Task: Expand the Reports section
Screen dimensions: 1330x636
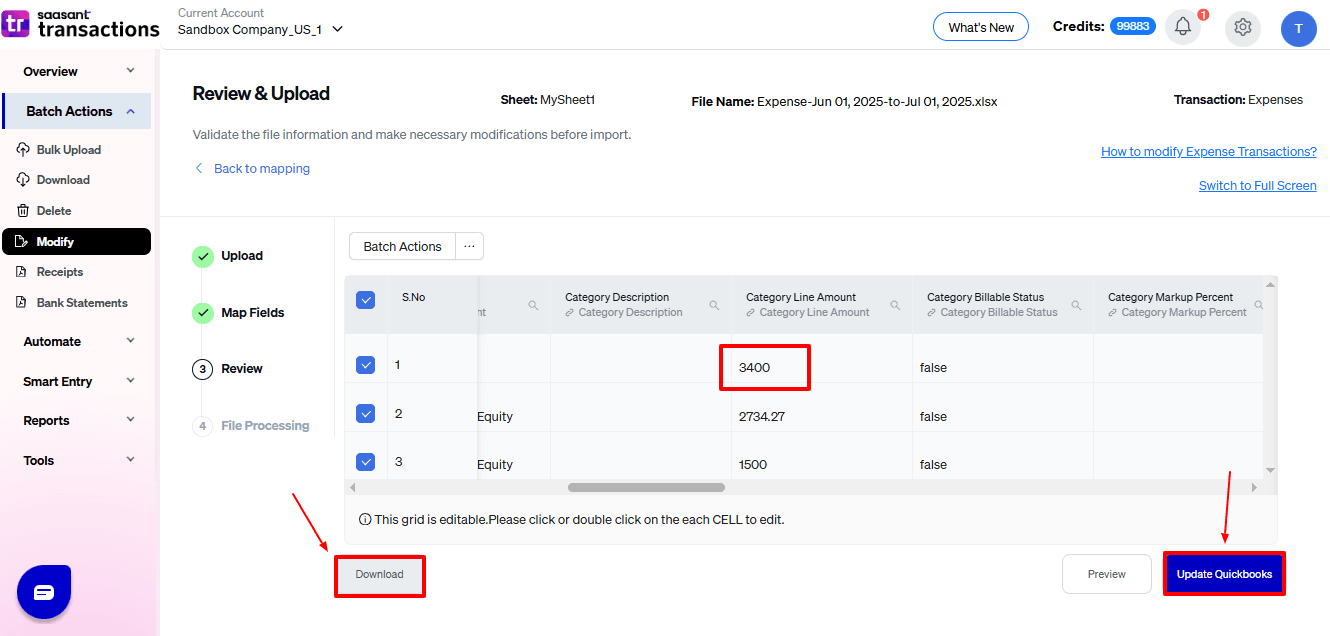Action: [46, 420]
